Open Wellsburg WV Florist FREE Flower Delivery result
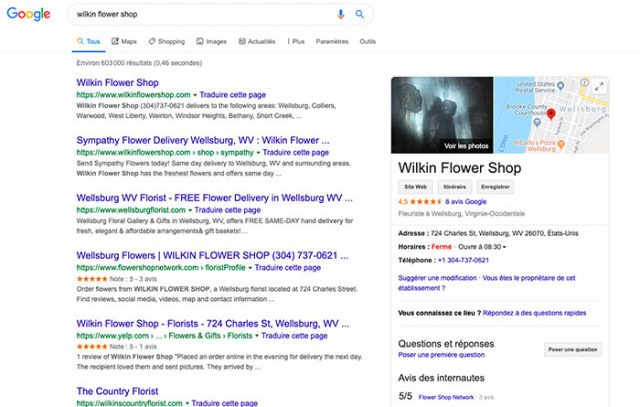Viewport: 640px width, 407px height. pos(214,198)
